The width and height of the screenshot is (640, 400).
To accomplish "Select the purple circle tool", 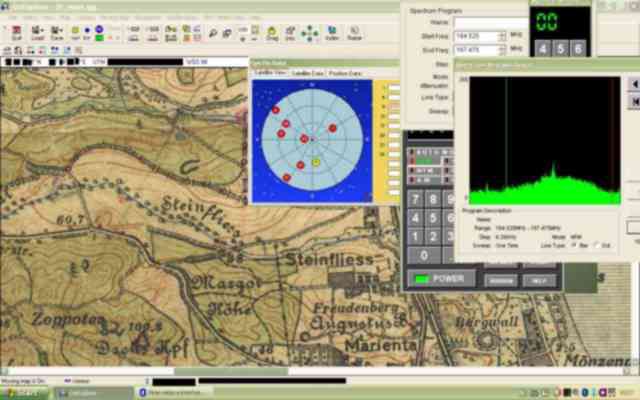I will click(x=99, y=29).
